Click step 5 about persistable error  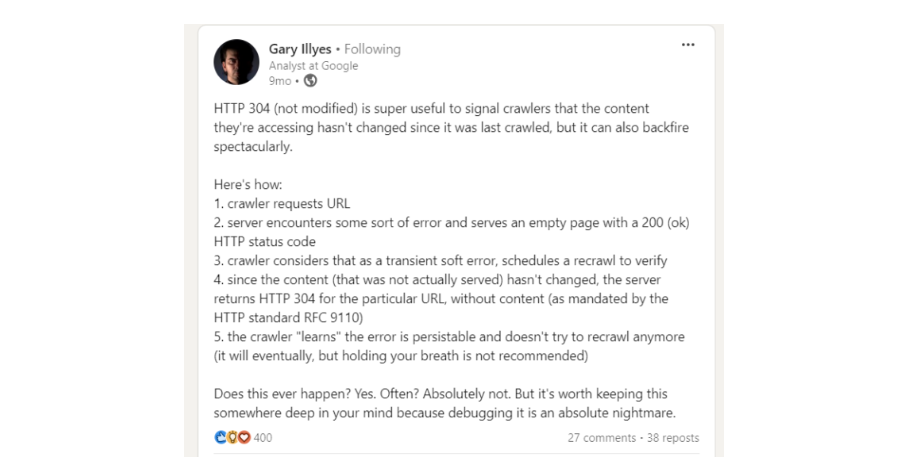tap(449, 346)
